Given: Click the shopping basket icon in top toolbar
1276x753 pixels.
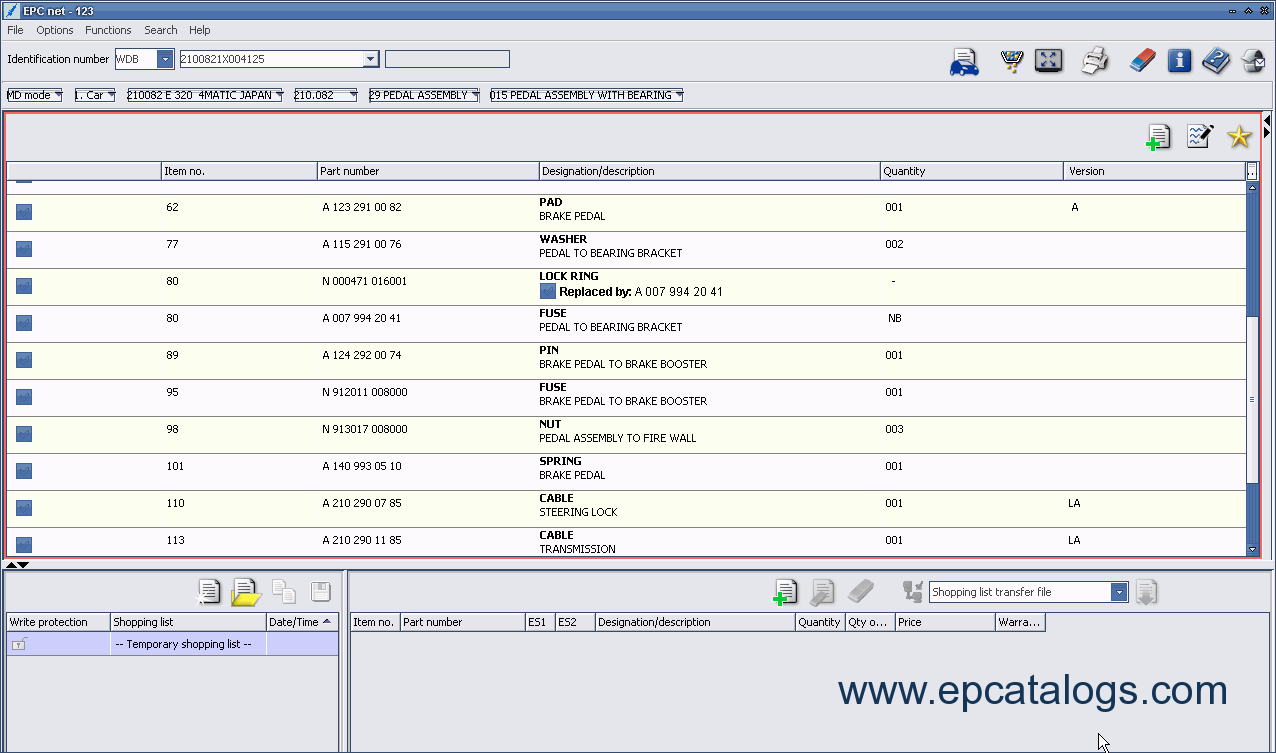Looking at the screenshot, I should [x=1011, y=61].
